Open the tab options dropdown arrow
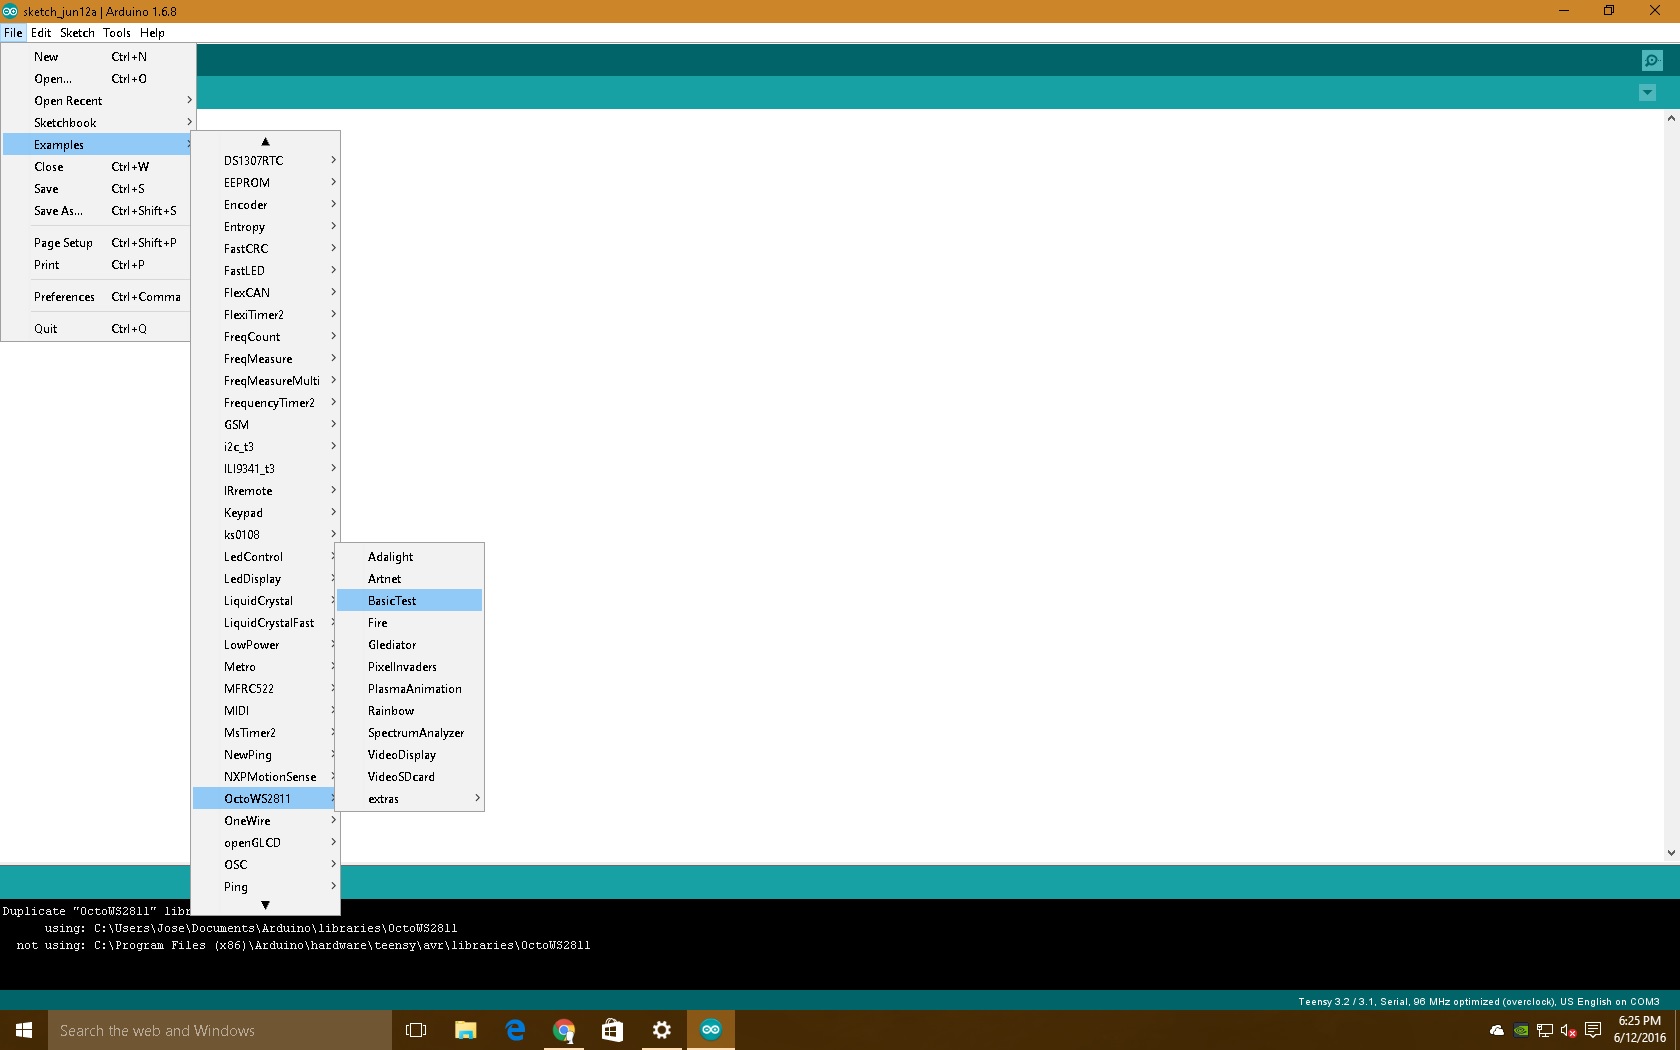 1647,93
